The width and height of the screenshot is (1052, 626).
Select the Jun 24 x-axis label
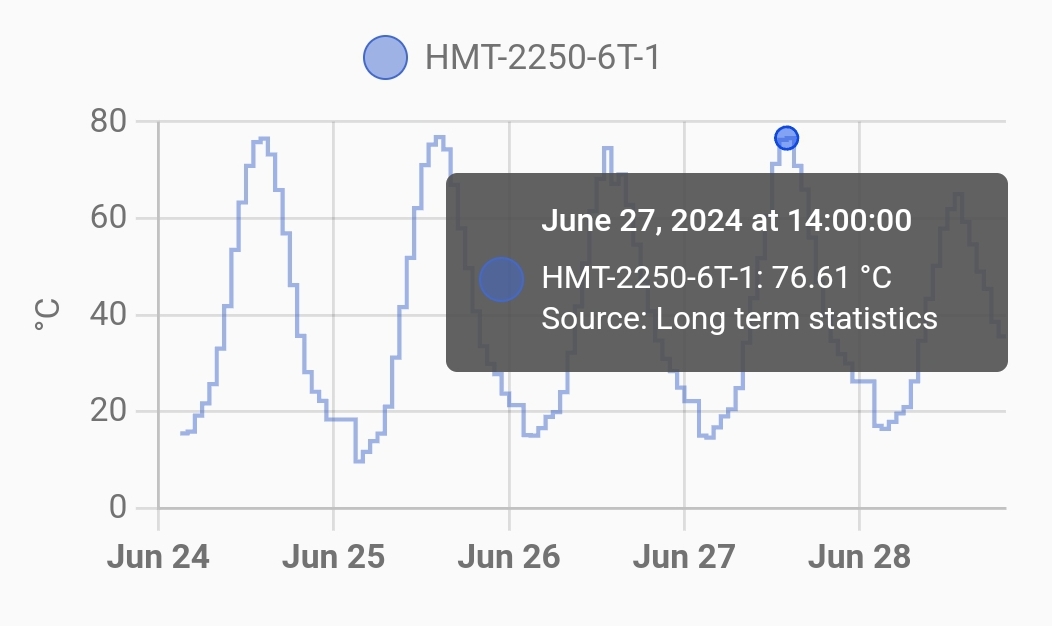point(158,557)
